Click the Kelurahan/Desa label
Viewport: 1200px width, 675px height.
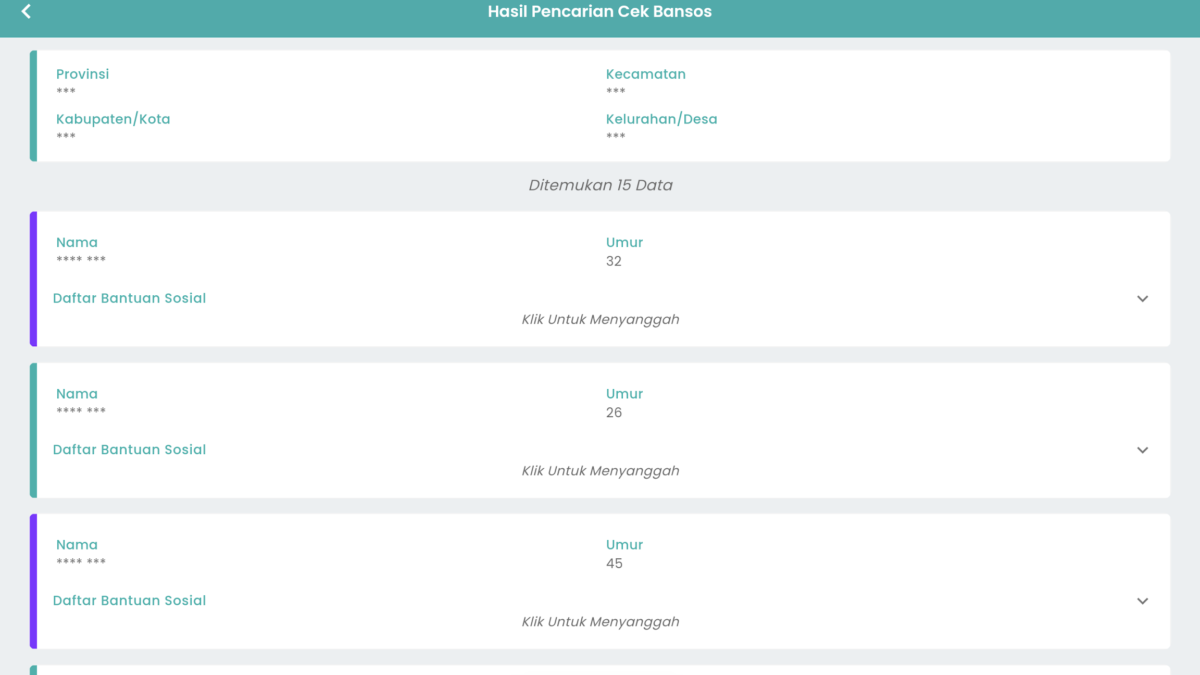pyautogui.click(x=662, y=118)
